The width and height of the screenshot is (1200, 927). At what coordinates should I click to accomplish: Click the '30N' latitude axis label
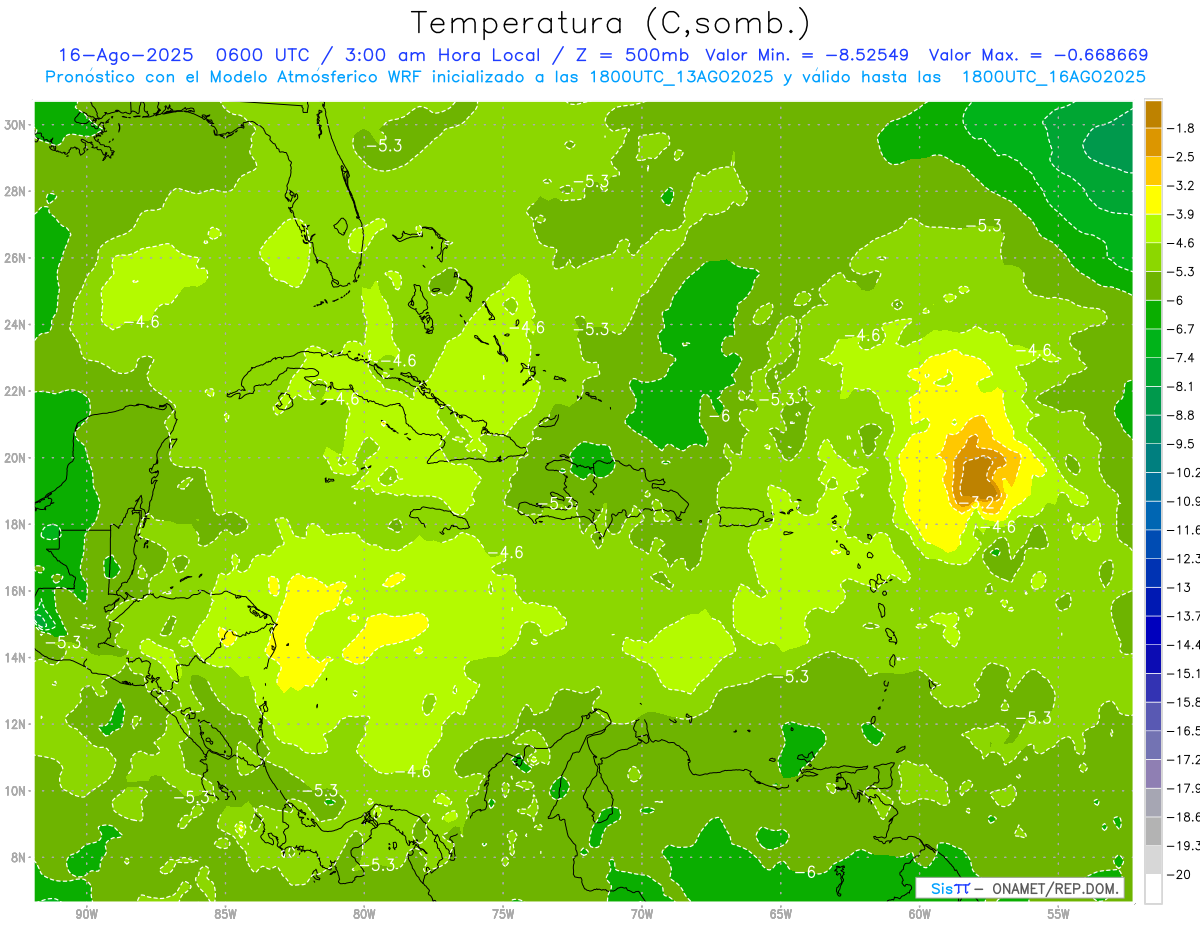click(17, 125)
